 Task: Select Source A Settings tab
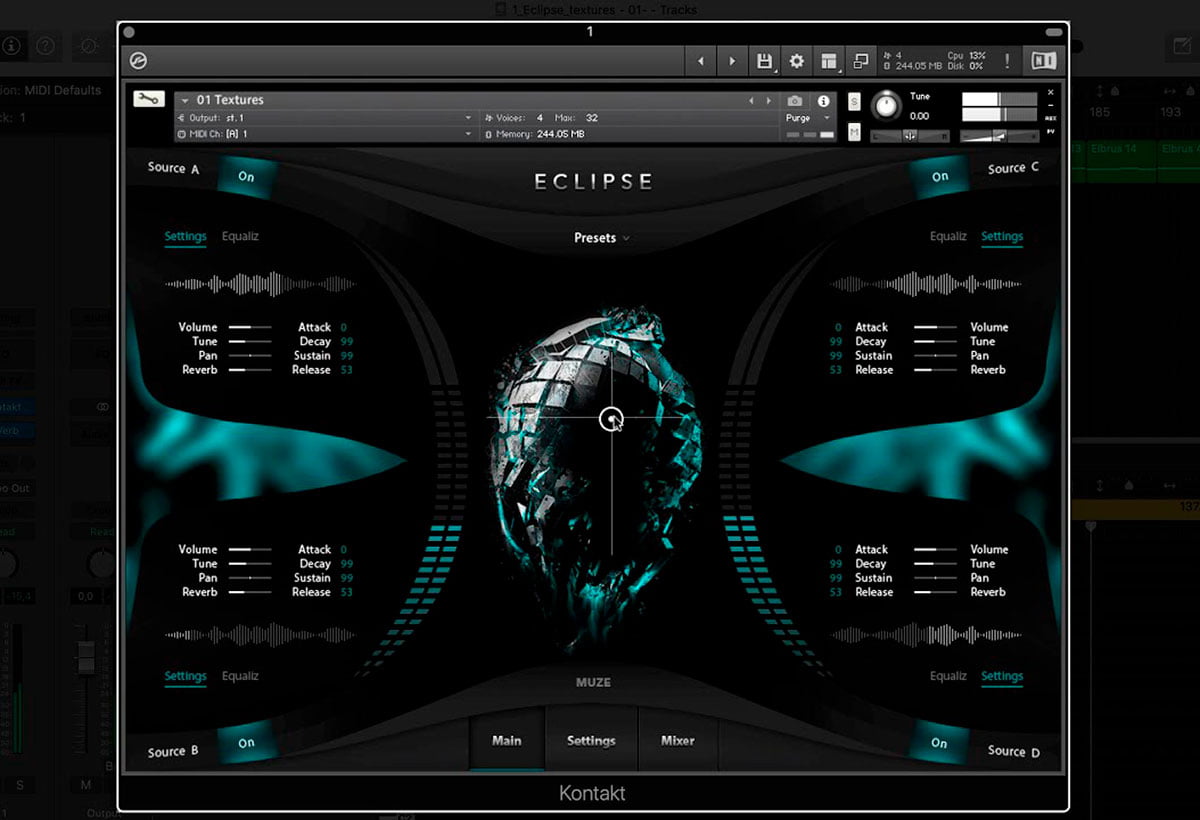(185, 237)
